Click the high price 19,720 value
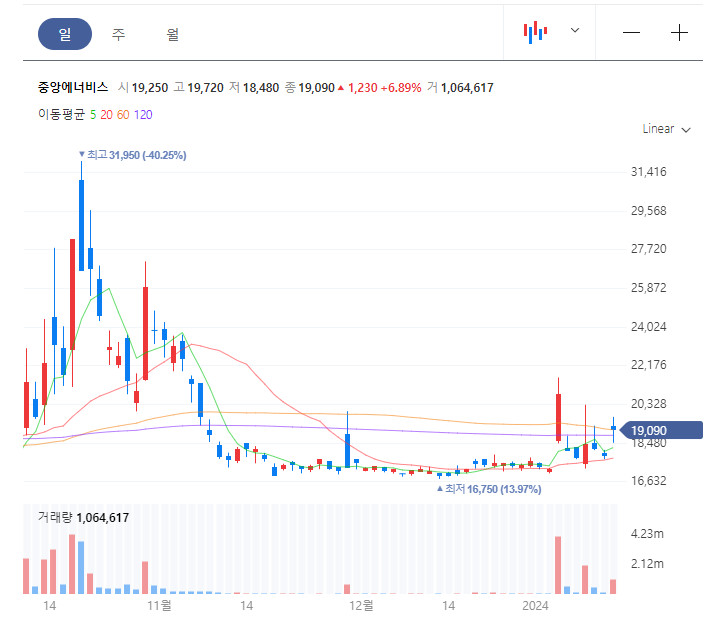The width and height of the screenshot is (717, 628). [x=205, y=88]
